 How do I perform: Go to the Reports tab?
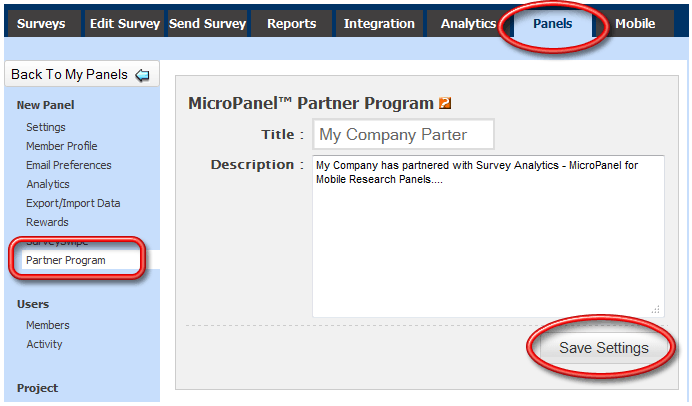[291, 24]
